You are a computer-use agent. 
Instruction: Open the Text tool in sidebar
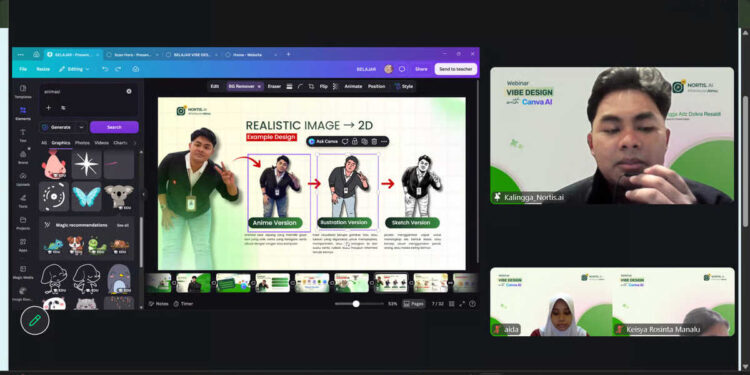pyautogui.click(x=22, y=135)
